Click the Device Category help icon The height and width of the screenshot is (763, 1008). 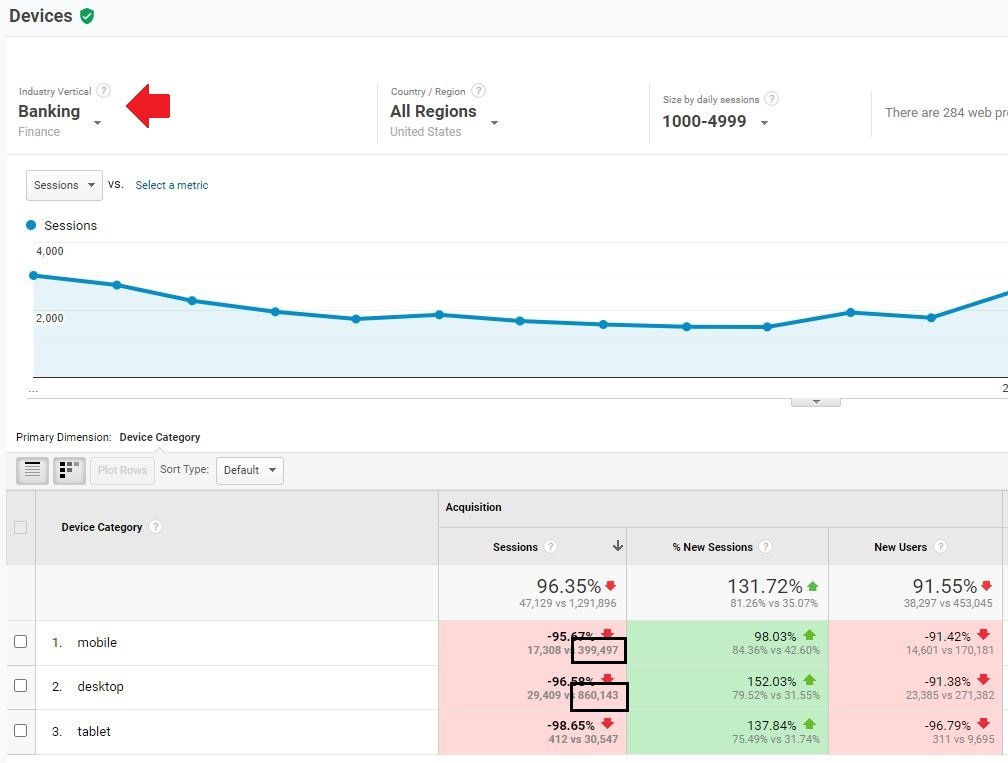[155, 526]
